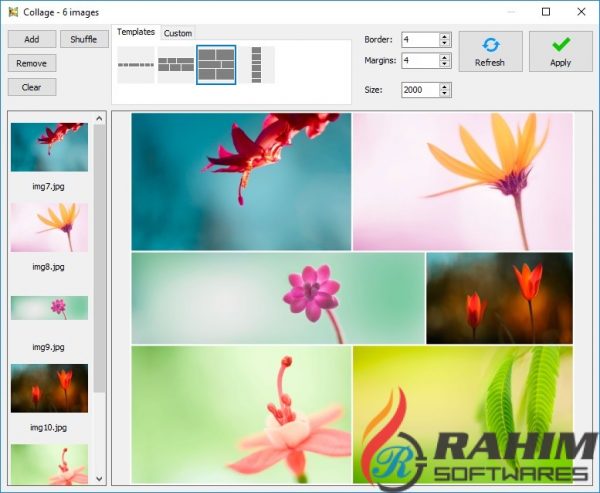Focus the Size input field showing 2000

coord(420,90)
